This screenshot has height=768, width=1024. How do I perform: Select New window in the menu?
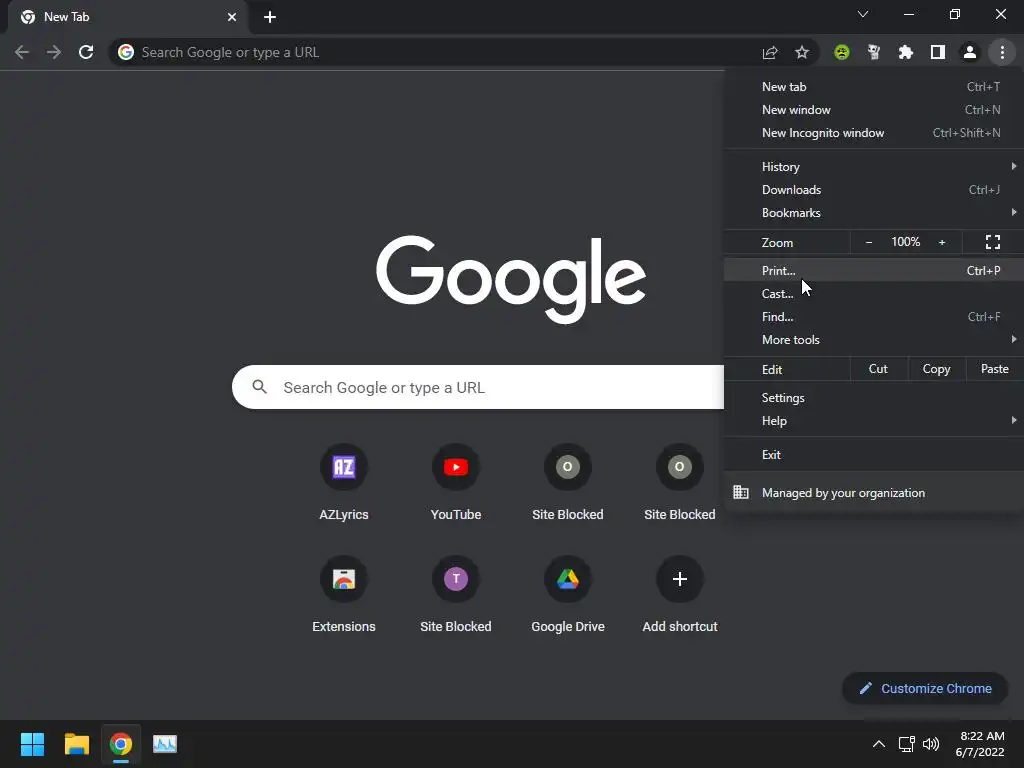(x=874, y=110)
